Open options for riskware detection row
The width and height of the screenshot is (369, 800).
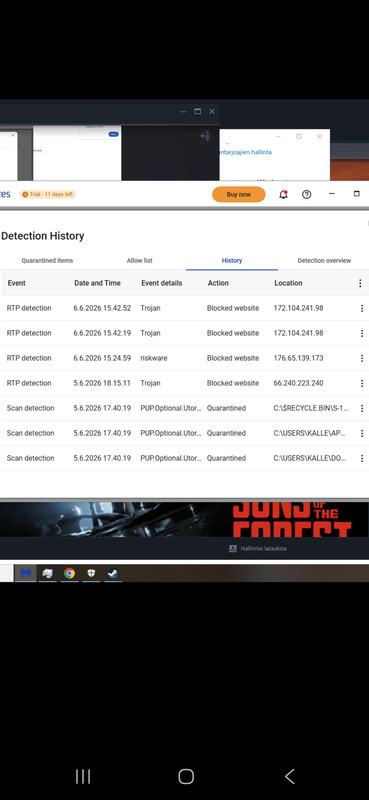click(x=362, y=358)
